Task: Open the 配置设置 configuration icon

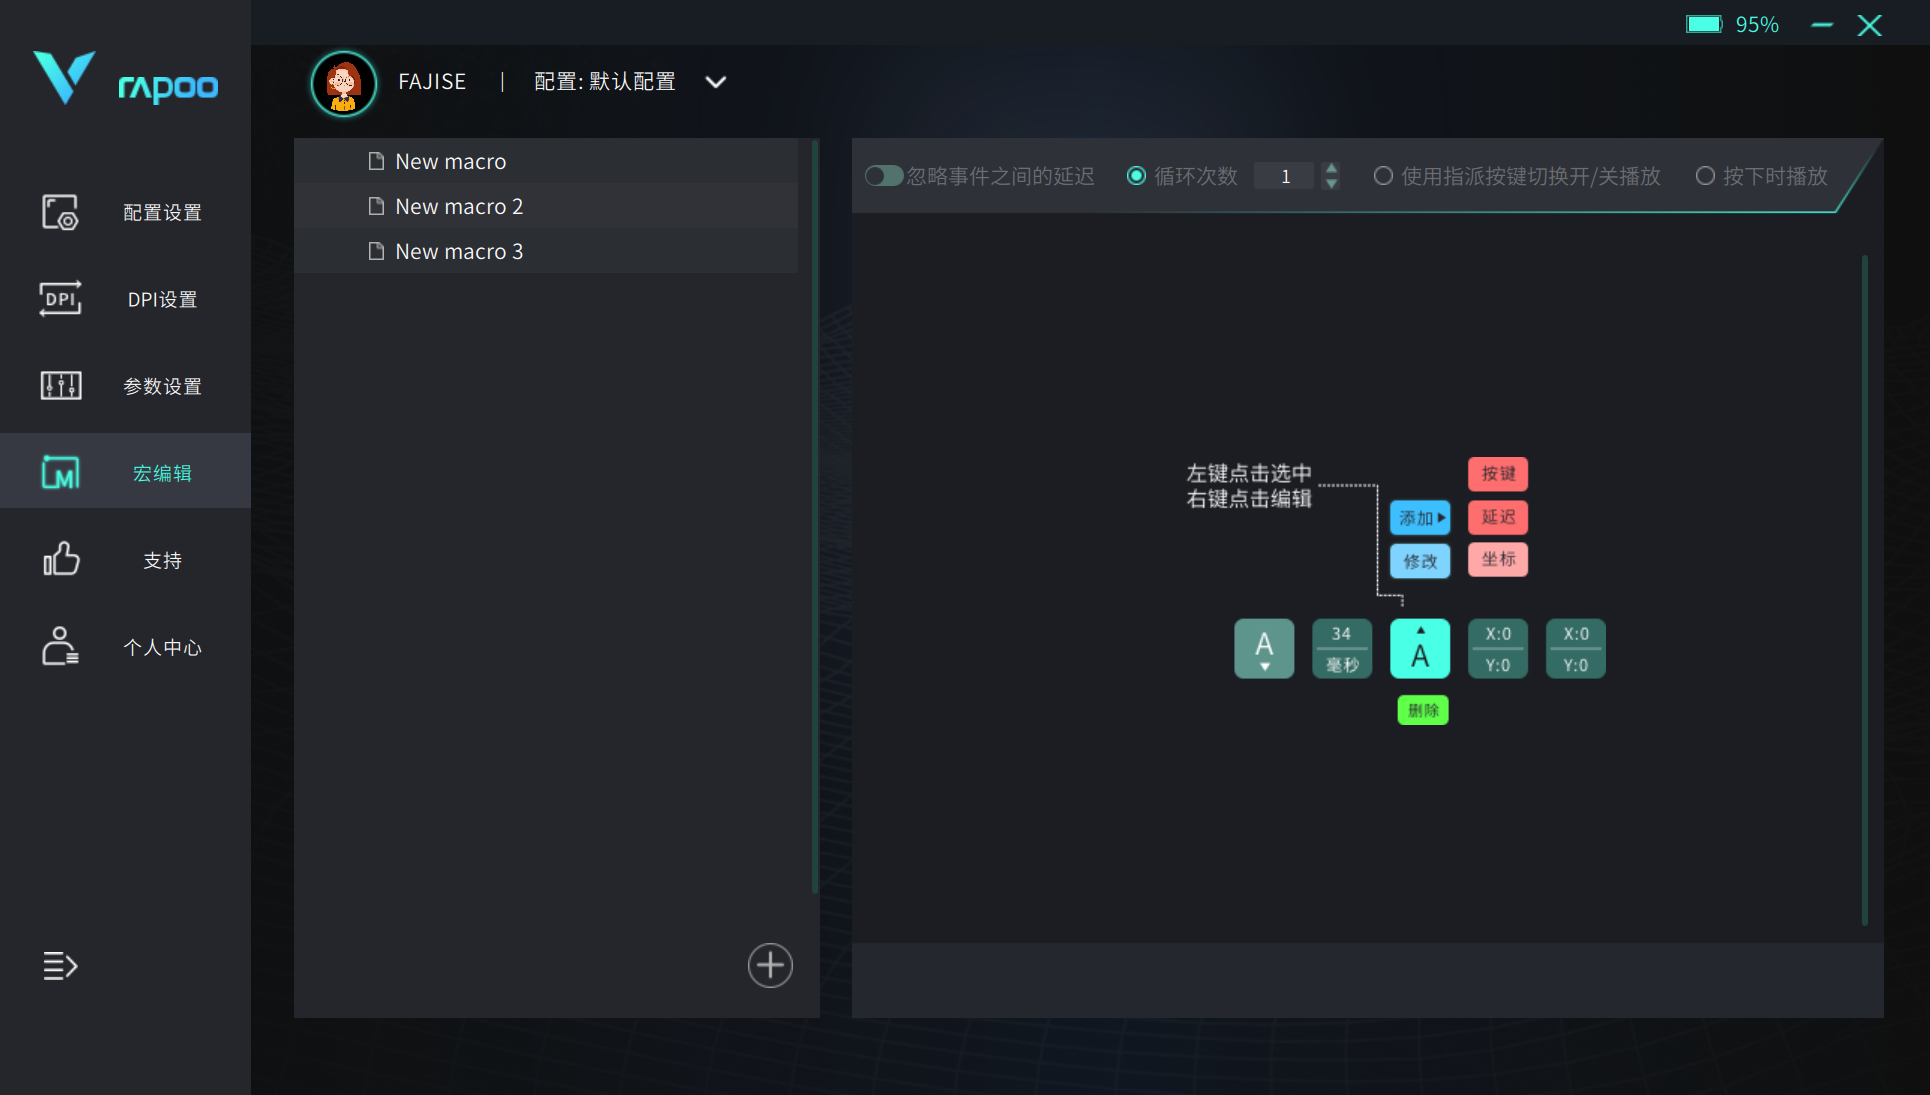Action: (x=60, y=212)
